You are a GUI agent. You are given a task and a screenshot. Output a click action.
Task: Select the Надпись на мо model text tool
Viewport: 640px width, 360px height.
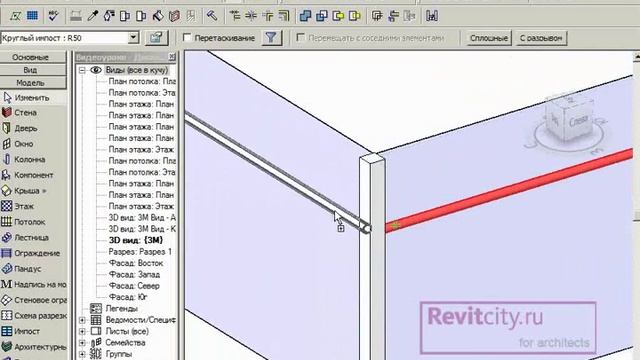point(33,284)
